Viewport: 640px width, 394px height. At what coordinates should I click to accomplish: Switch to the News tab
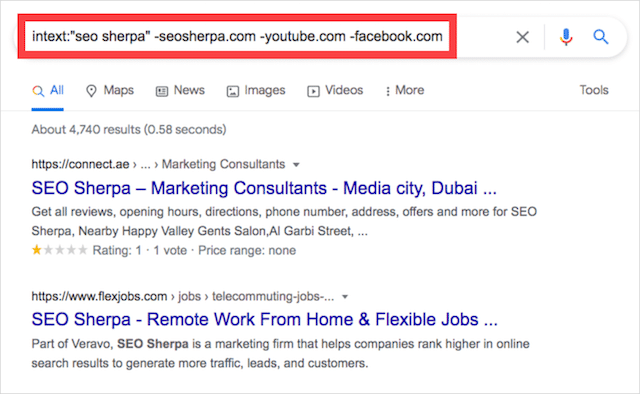pyautogui.click(x=180, y=91)
